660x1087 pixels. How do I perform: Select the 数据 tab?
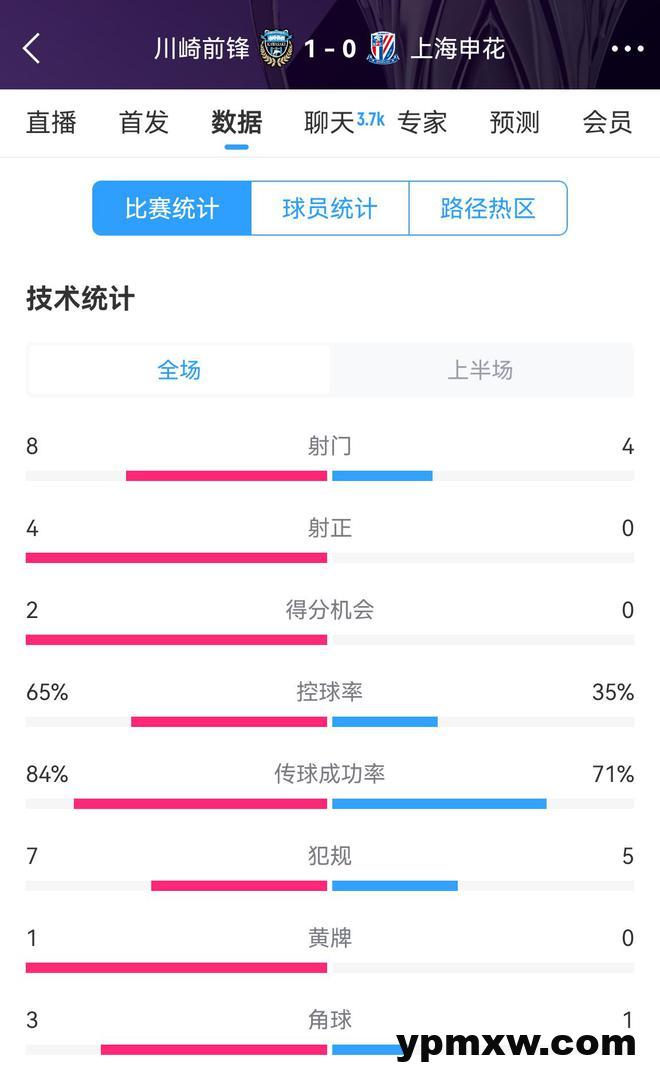[x=237, y=122]
